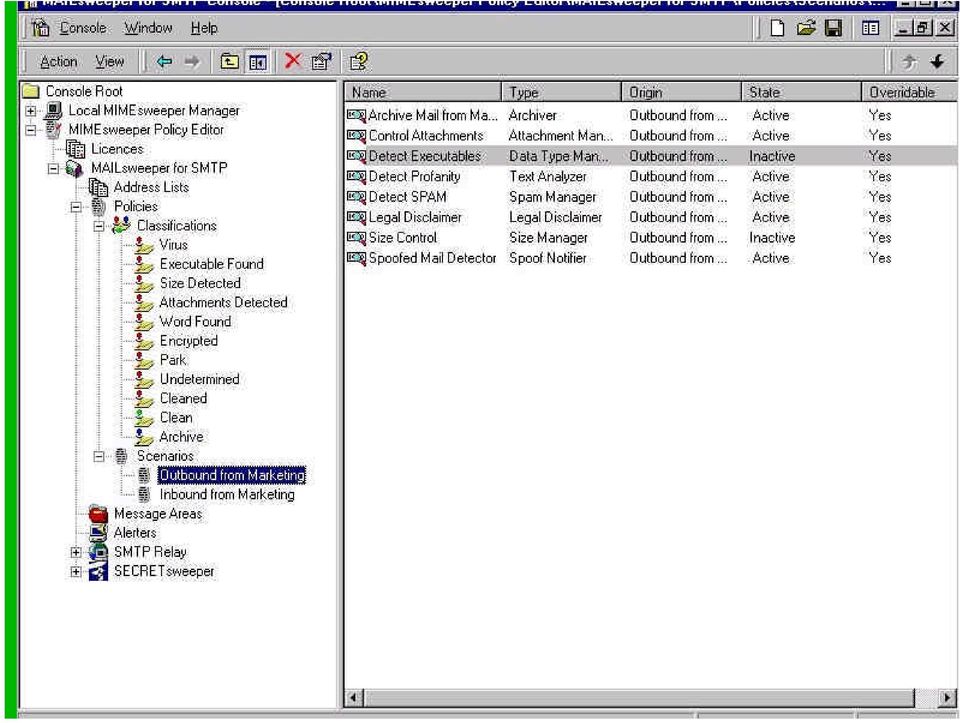Expand the SECRETsweeper node
The height and width of the screenshot is (723, 960).
[76, 572]
